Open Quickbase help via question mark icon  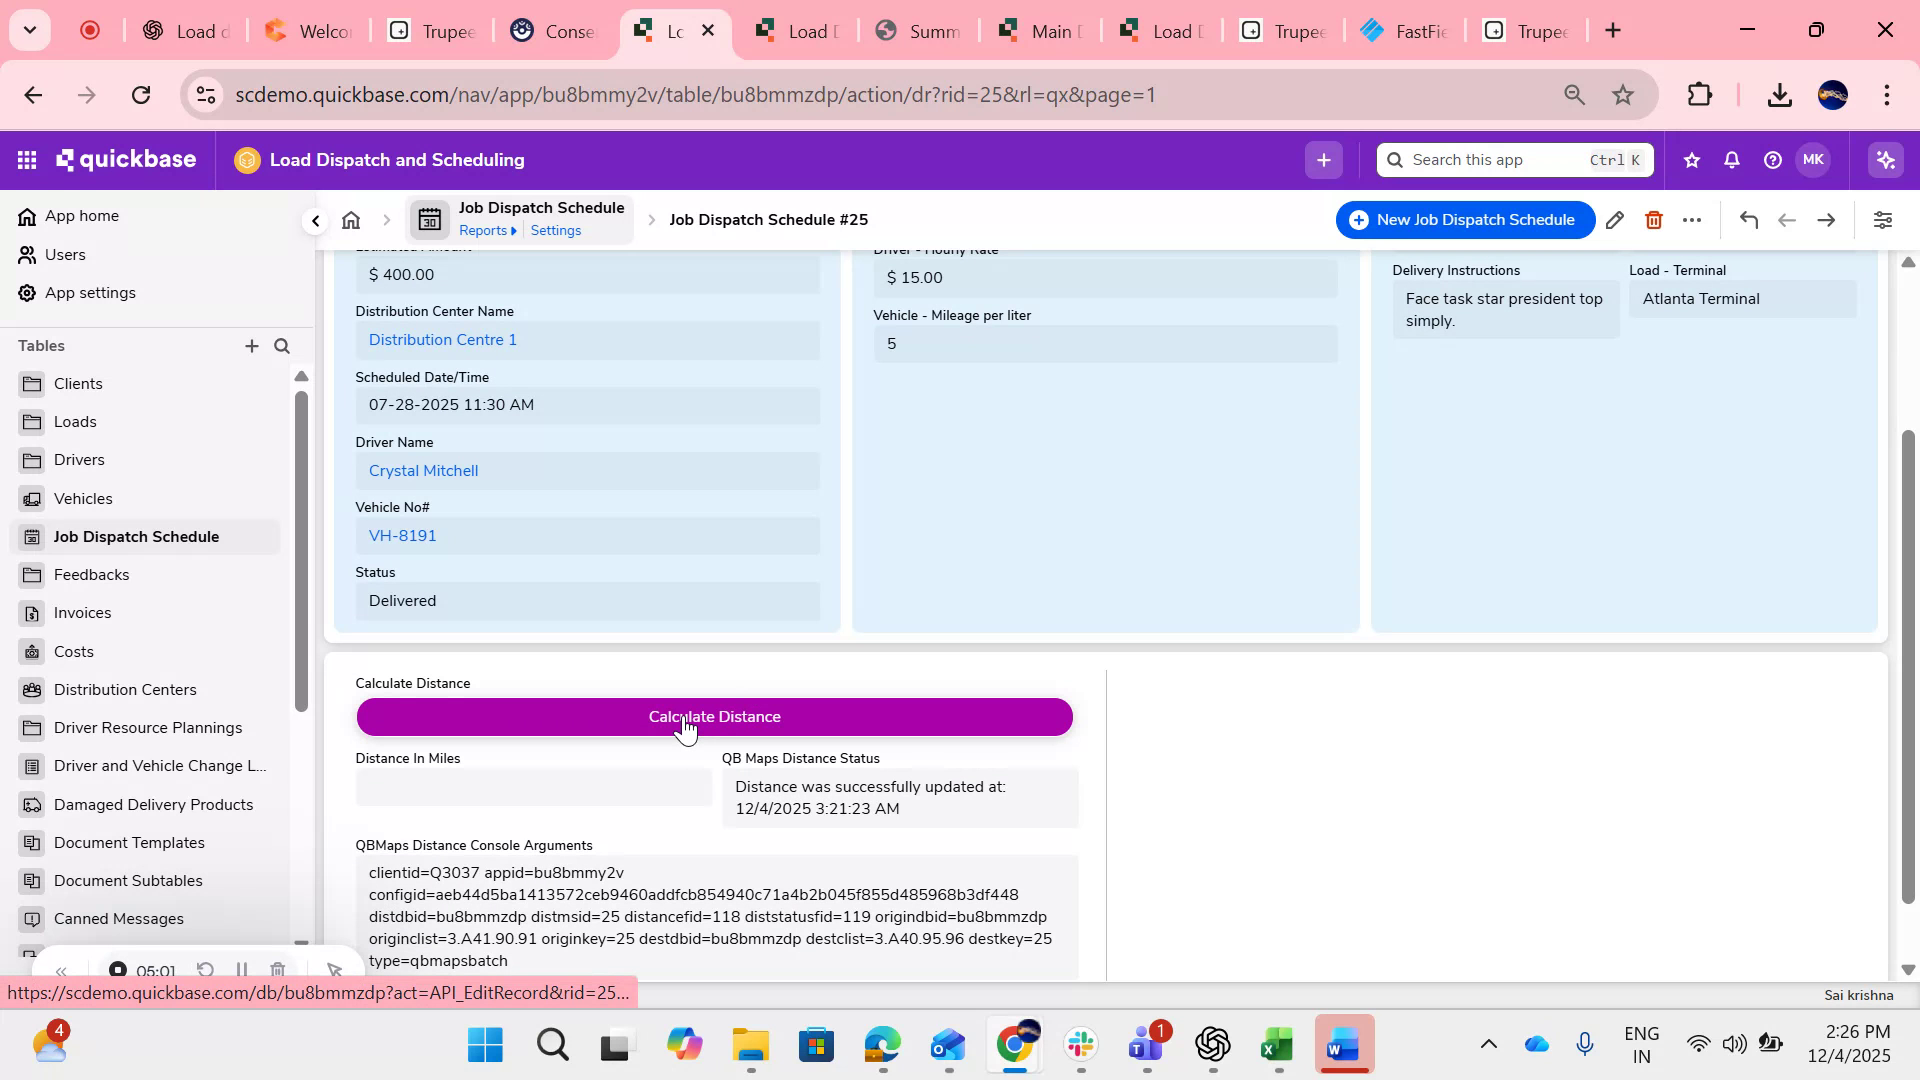pos(1771,159)
